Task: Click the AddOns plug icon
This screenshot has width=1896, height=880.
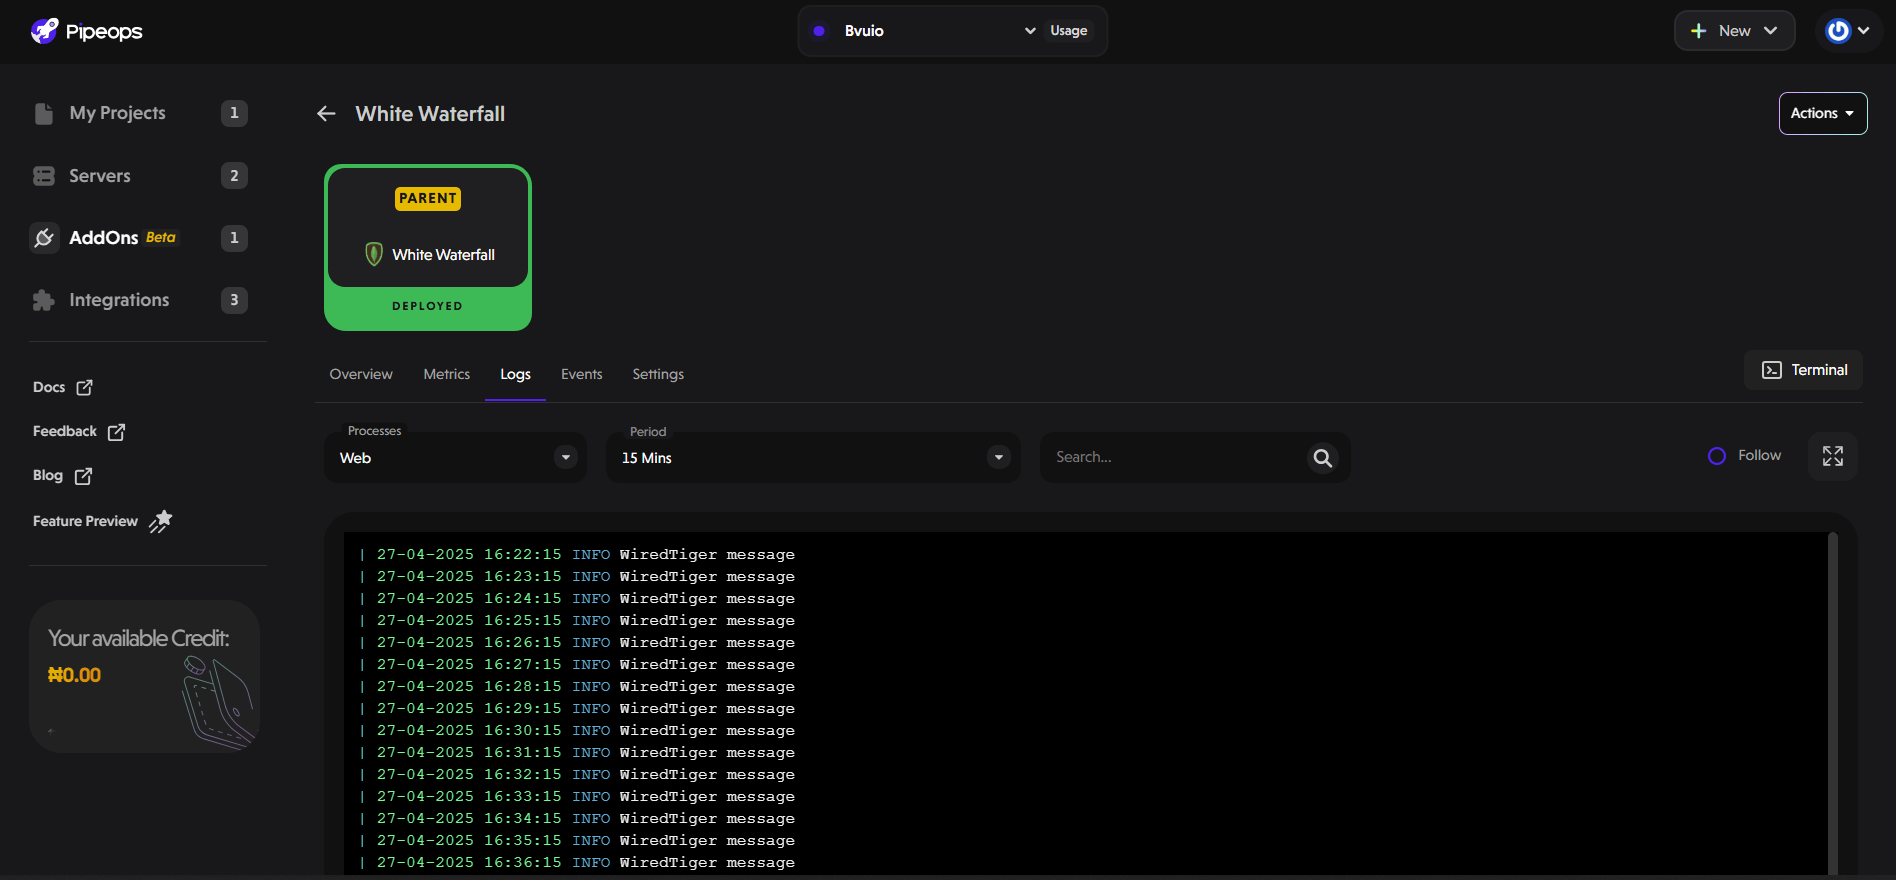Action: point(44,238)
